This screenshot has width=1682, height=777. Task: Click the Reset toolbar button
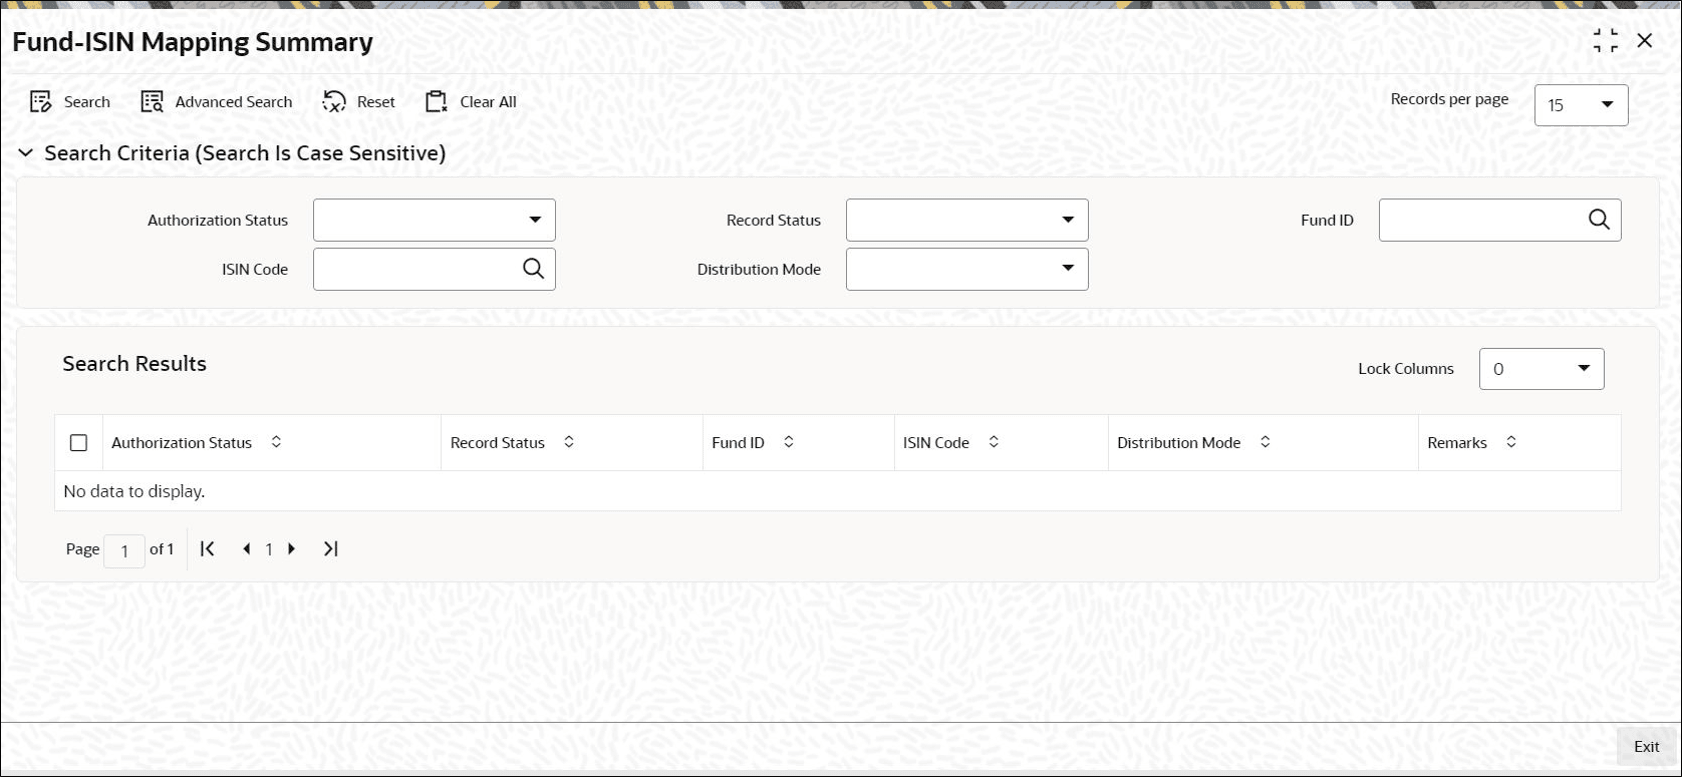359,102
